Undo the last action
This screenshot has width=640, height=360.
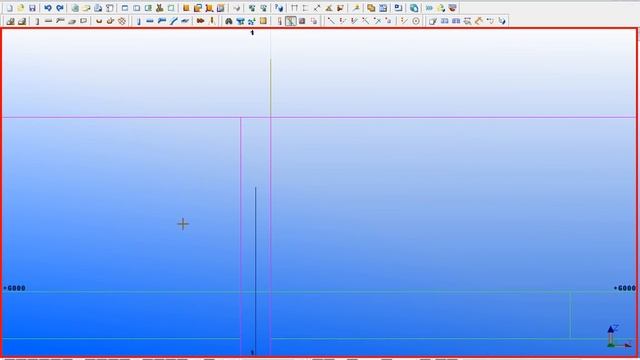(x=48, y=8)
